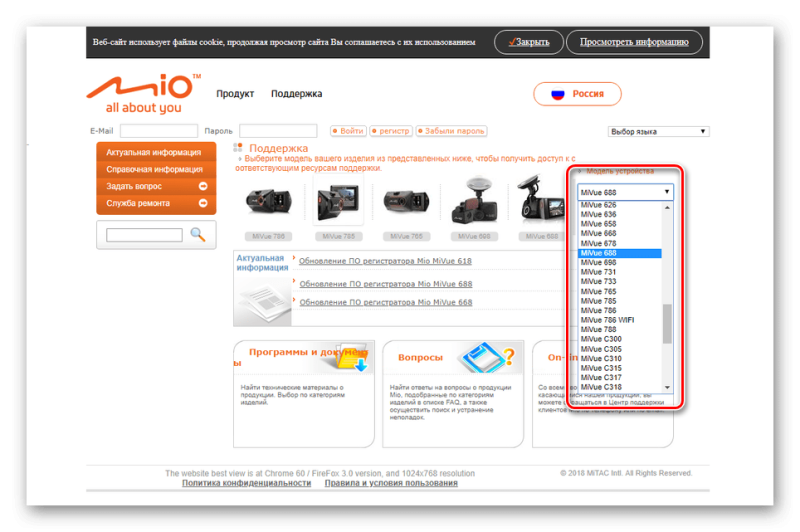This screenshot has width=800, height=532.
Task: Collapse the MiVue 688 model combo box
Action: point(625,192)
